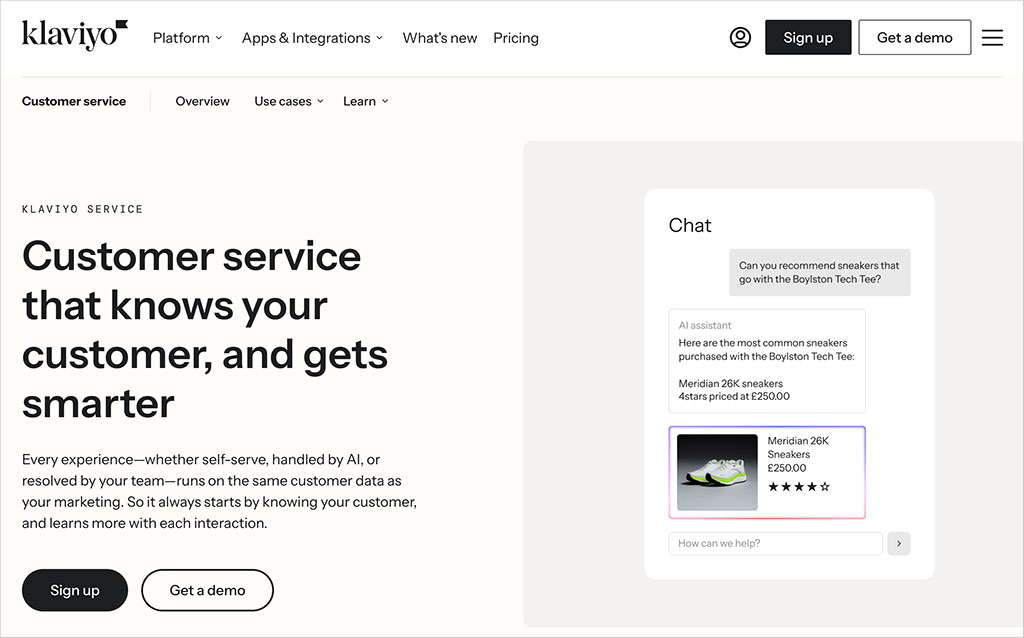Image resolution: width=1024 pixels, height=638 pixels.
Task: Click the customer question chat bubble
Action: (x=820, y=272)
